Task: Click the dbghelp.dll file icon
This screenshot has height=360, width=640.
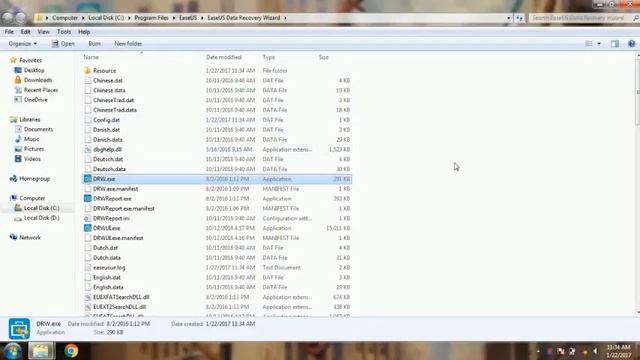Action: pyautogui.click(x=87, y=149)
